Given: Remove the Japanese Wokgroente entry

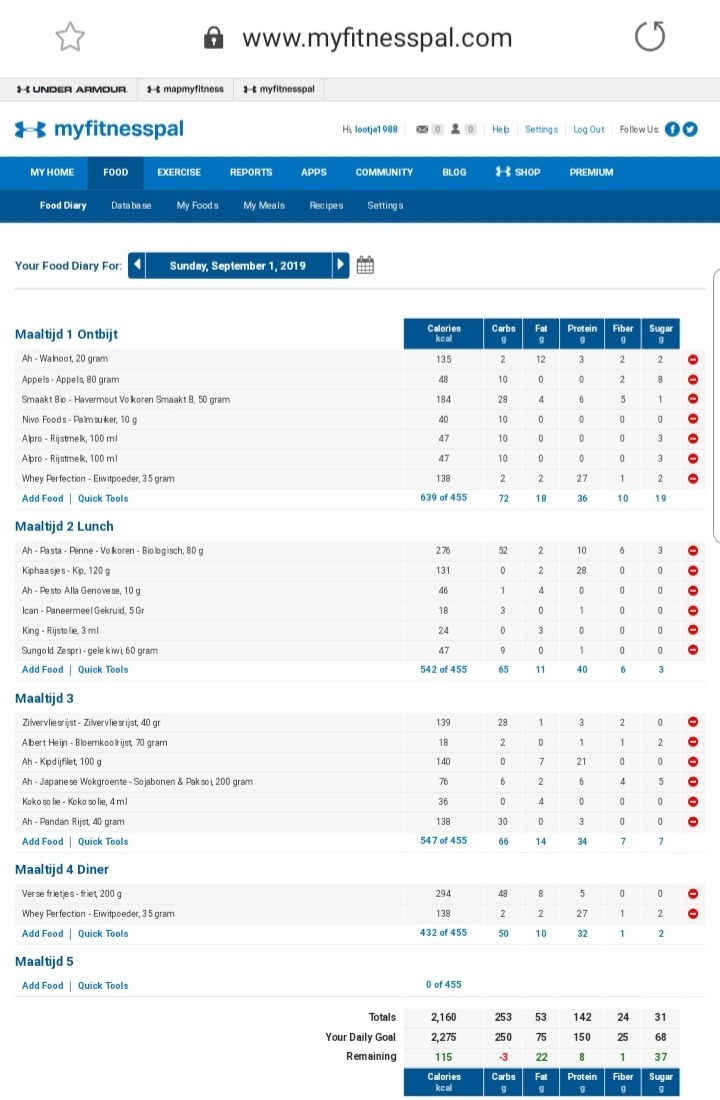Looking at the screenshot, I should (x=693, y=782).
